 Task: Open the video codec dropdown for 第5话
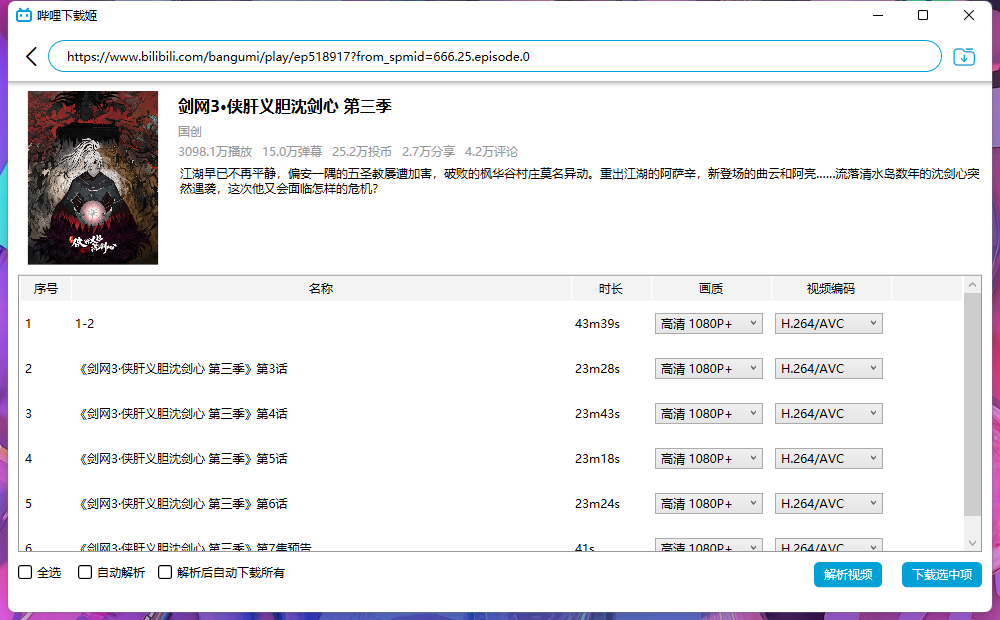pos(828,459)
